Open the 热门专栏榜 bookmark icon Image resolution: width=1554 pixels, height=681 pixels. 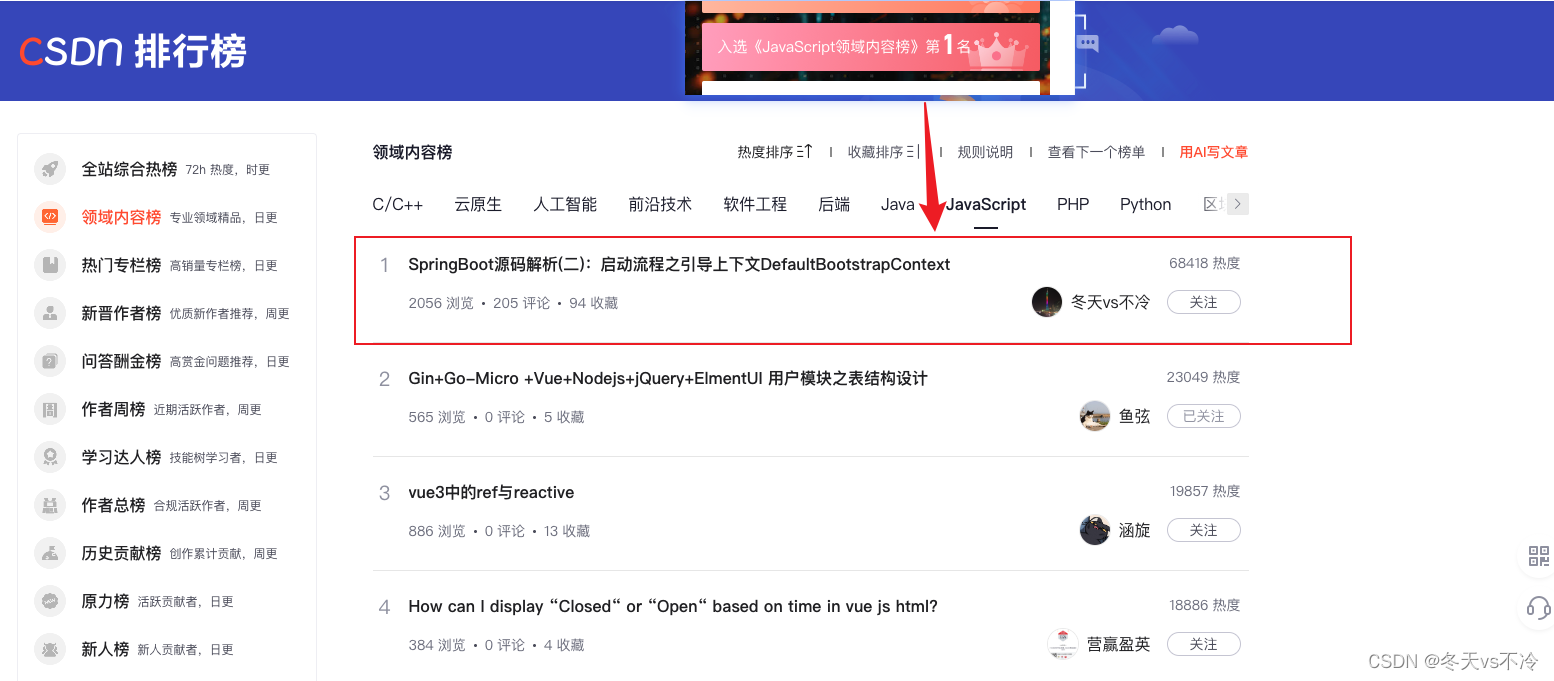50,265
